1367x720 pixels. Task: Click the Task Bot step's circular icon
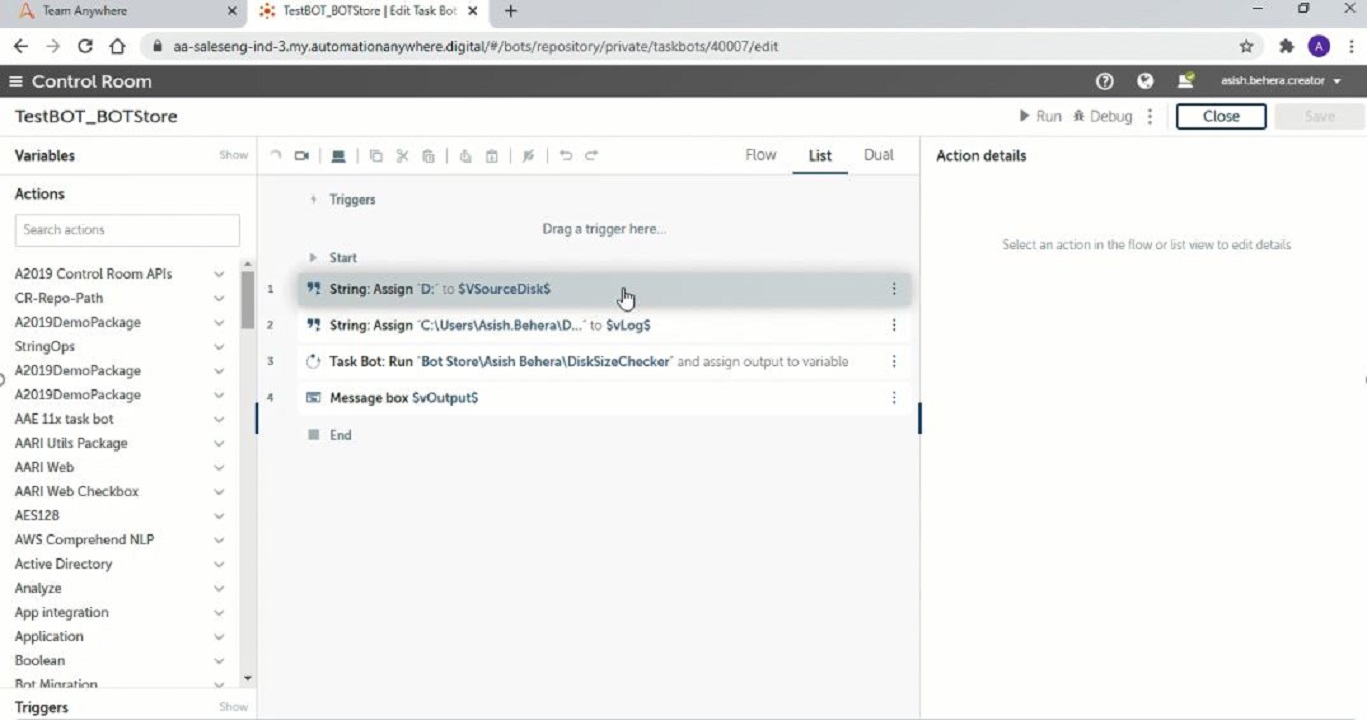tap(313, 362)
